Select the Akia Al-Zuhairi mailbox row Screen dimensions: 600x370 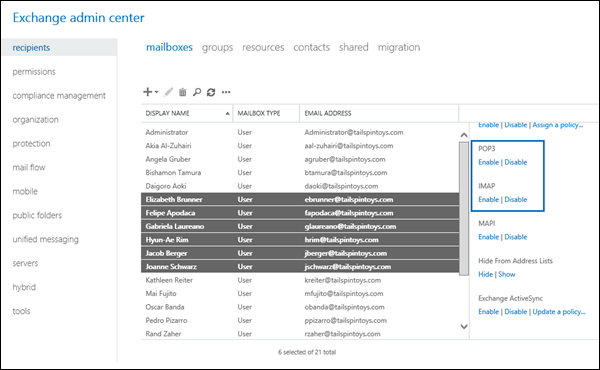coord(300,146)
